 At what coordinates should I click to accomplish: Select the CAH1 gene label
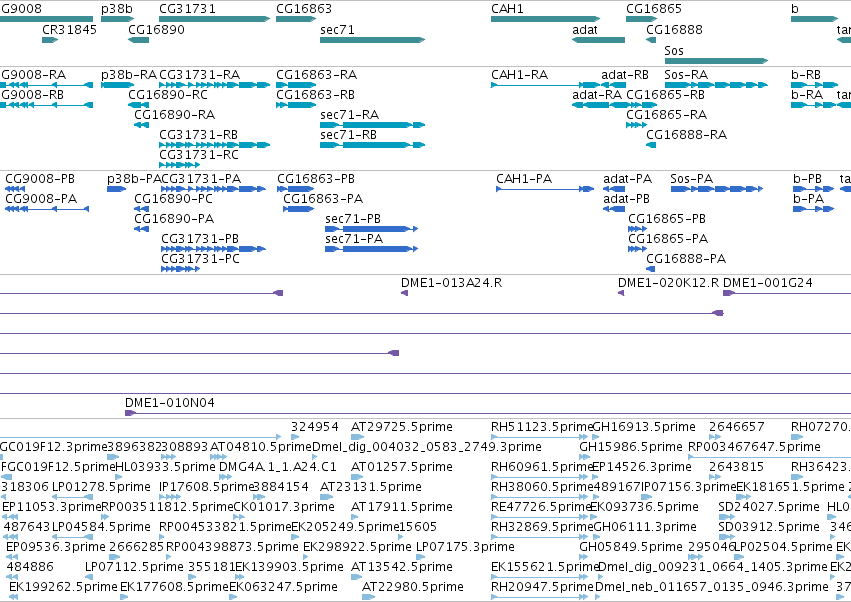[507, 9]
